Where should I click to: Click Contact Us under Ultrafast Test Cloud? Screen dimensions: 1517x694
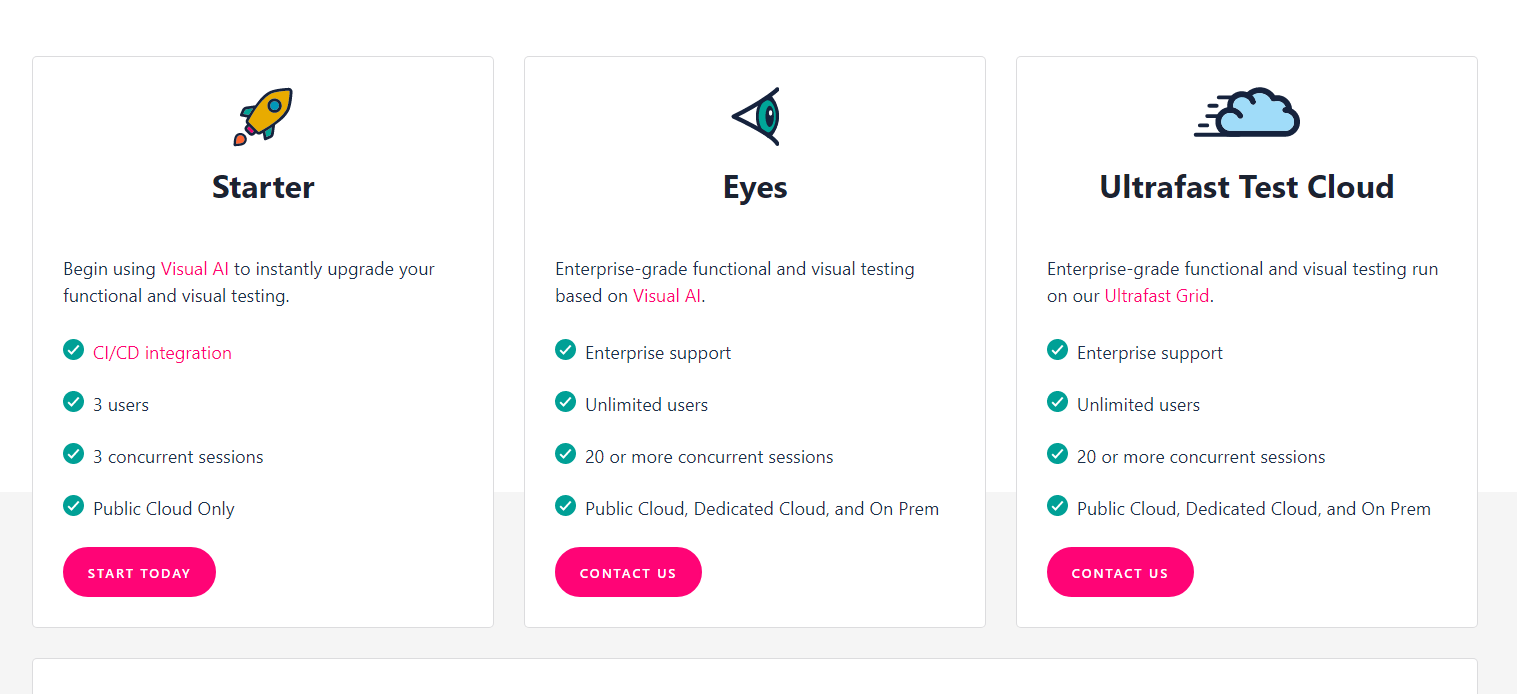(1120, 572)
